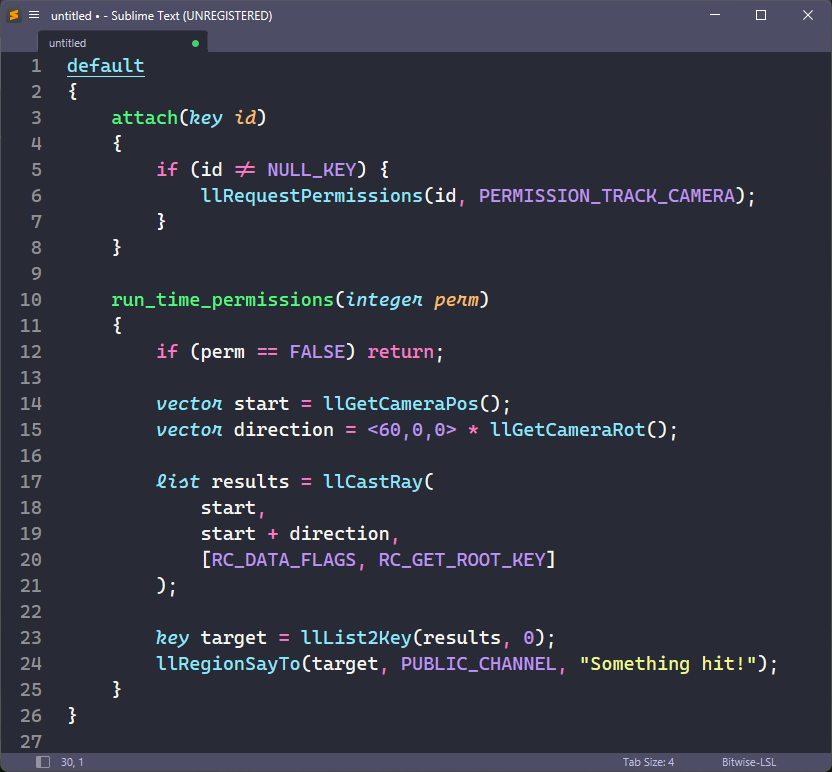Image resolution: width=832 pixels, height=772 pixels.
Task: Click llCastRay function on line 17
Action: point(372,482)
